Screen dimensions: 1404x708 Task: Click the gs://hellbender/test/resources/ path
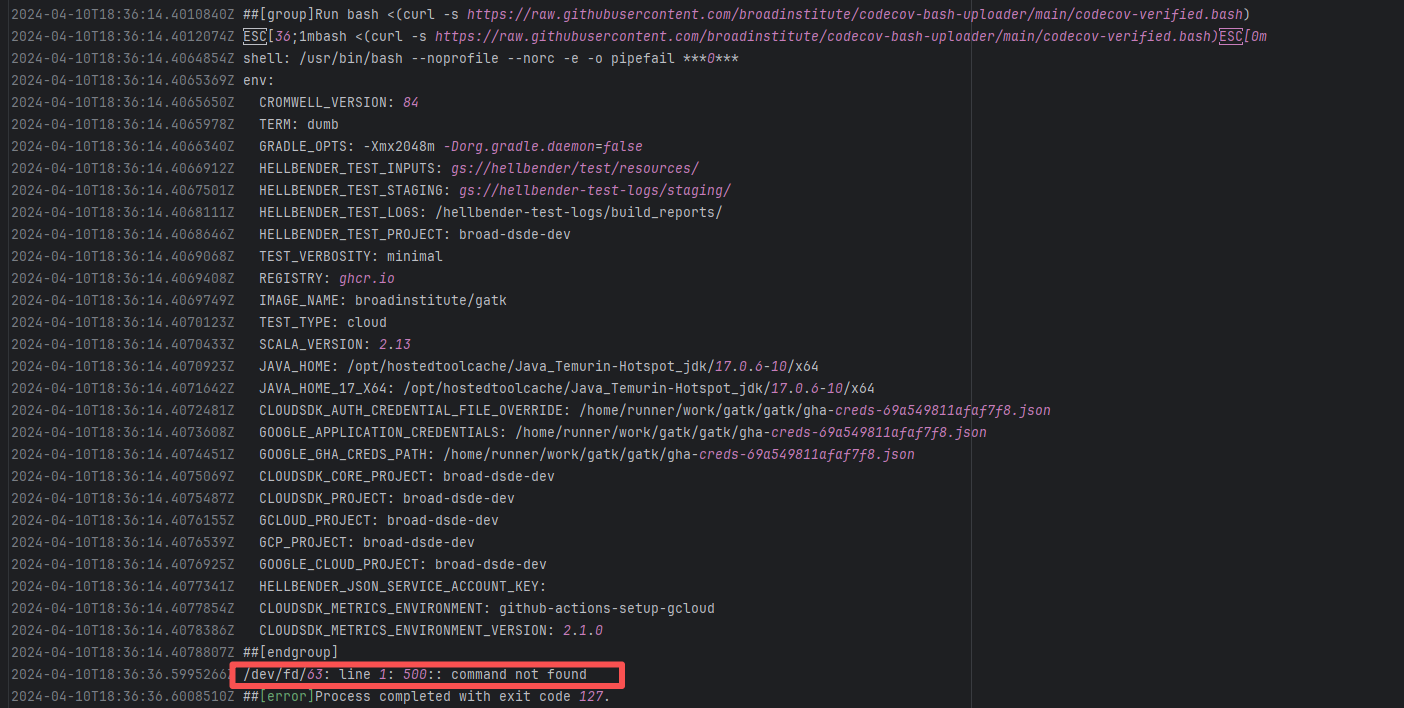(x=574, y=168)
